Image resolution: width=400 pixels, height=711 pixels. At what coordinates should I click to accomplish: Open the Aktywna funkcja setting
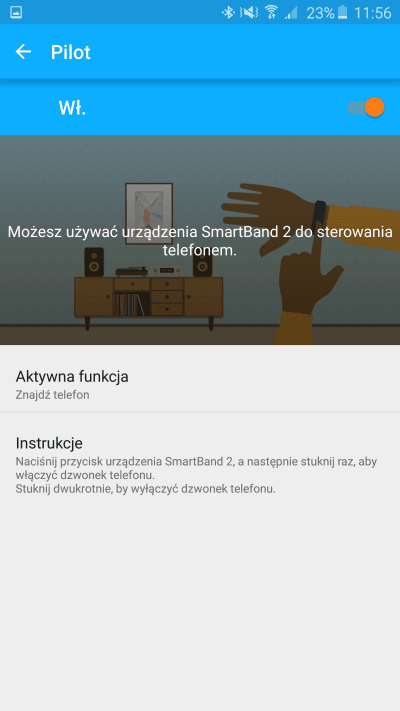tap(200, 385)
